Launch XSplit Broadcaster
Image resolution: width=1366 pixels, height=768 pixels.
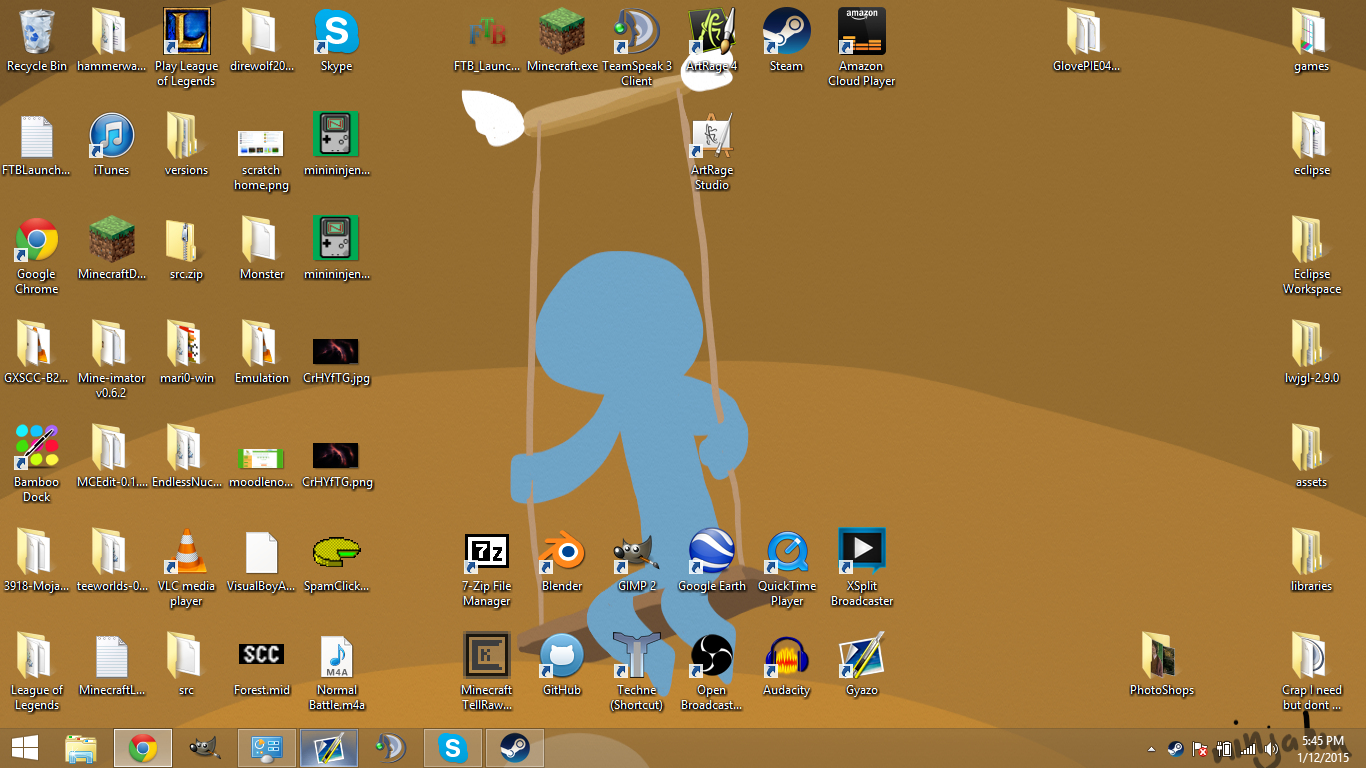coord(861,552)
